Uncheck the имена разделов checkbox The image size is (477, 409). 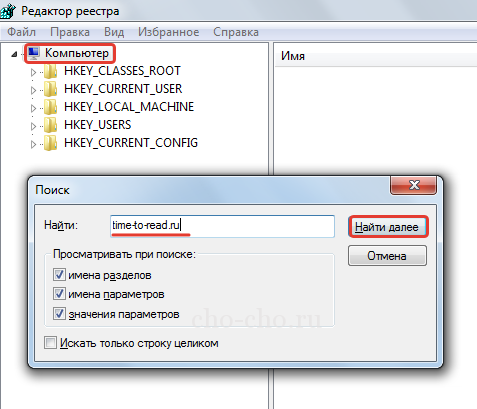[x=59, y=275]
